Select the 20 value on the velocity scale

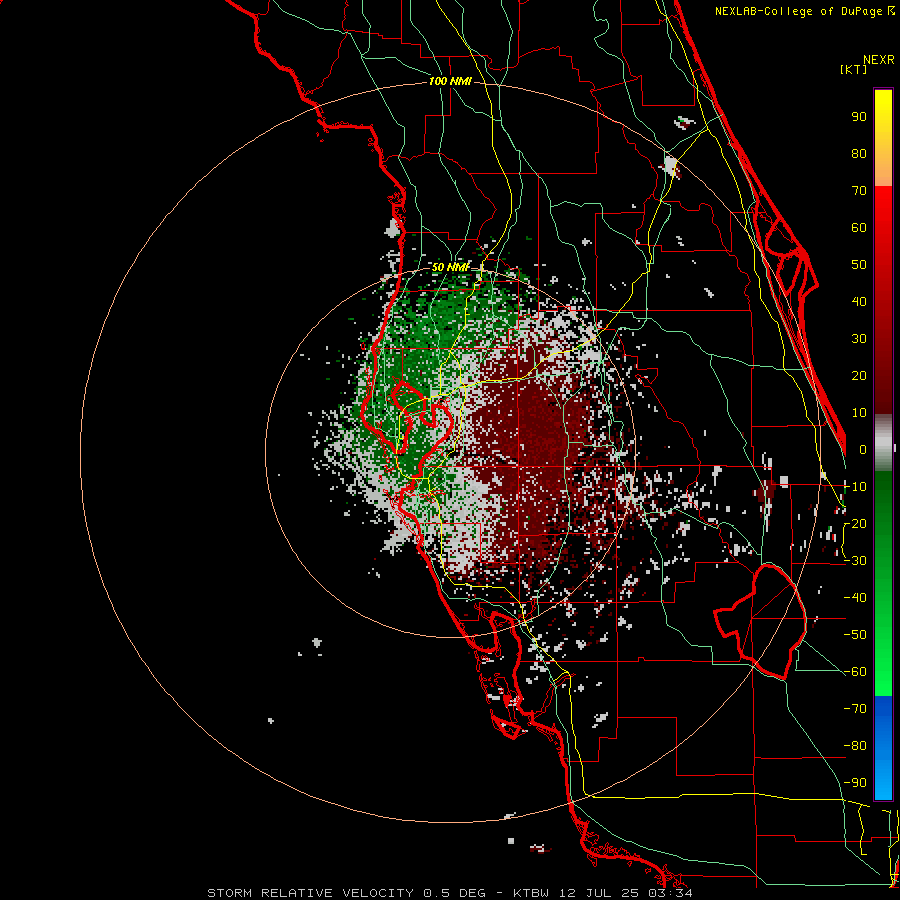[x=859, y=375]
